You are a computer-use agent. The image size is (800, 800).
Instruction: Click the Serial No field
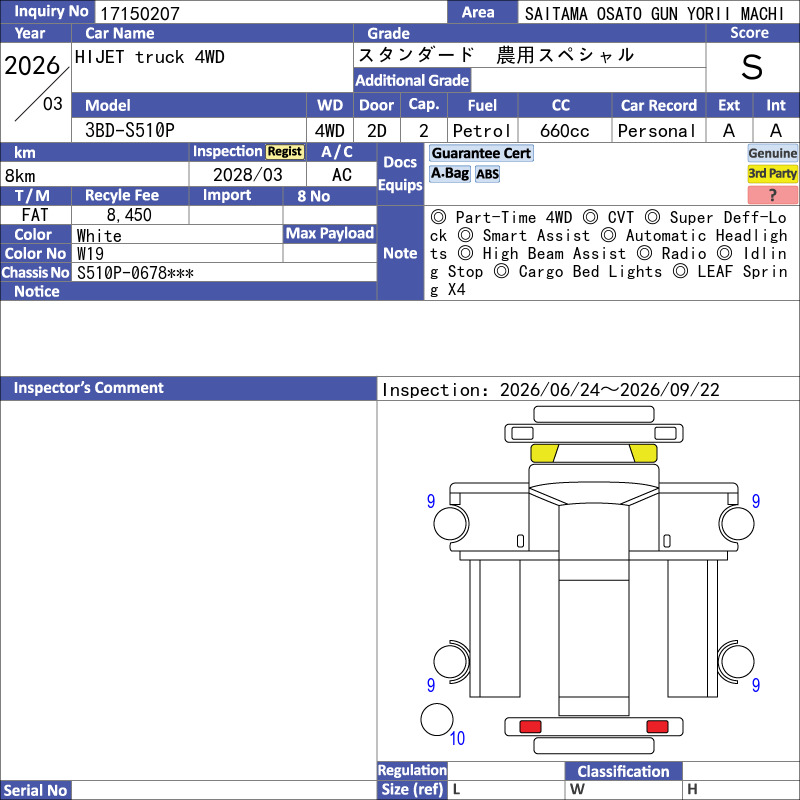pyautogui.click(x=224, y=790)
